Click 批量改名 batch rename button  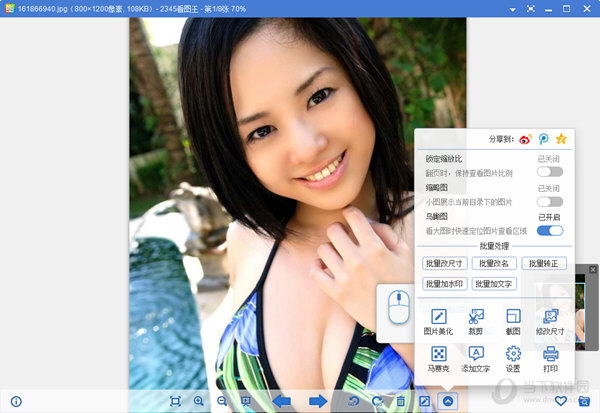tap(494, 264)
